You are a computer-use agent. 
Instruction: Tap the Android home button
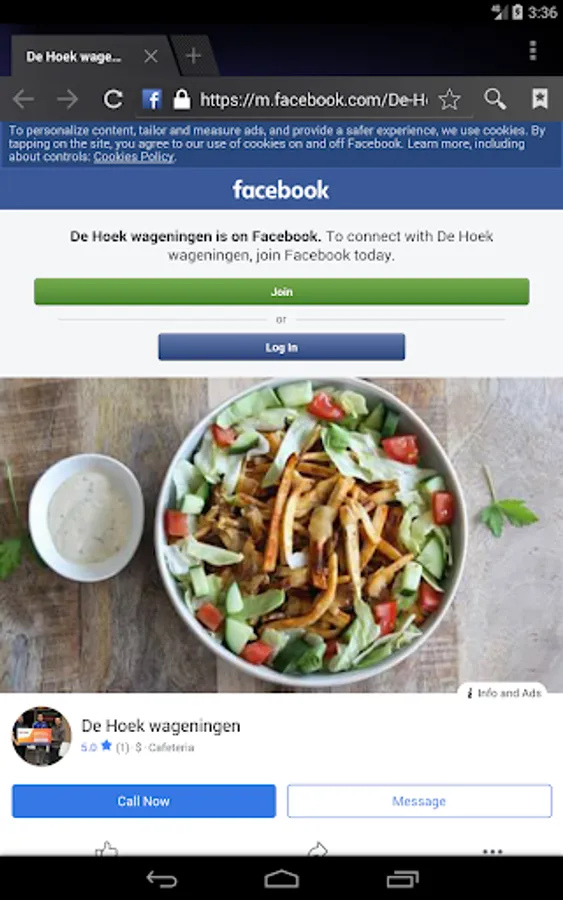[x=281, y=879]
